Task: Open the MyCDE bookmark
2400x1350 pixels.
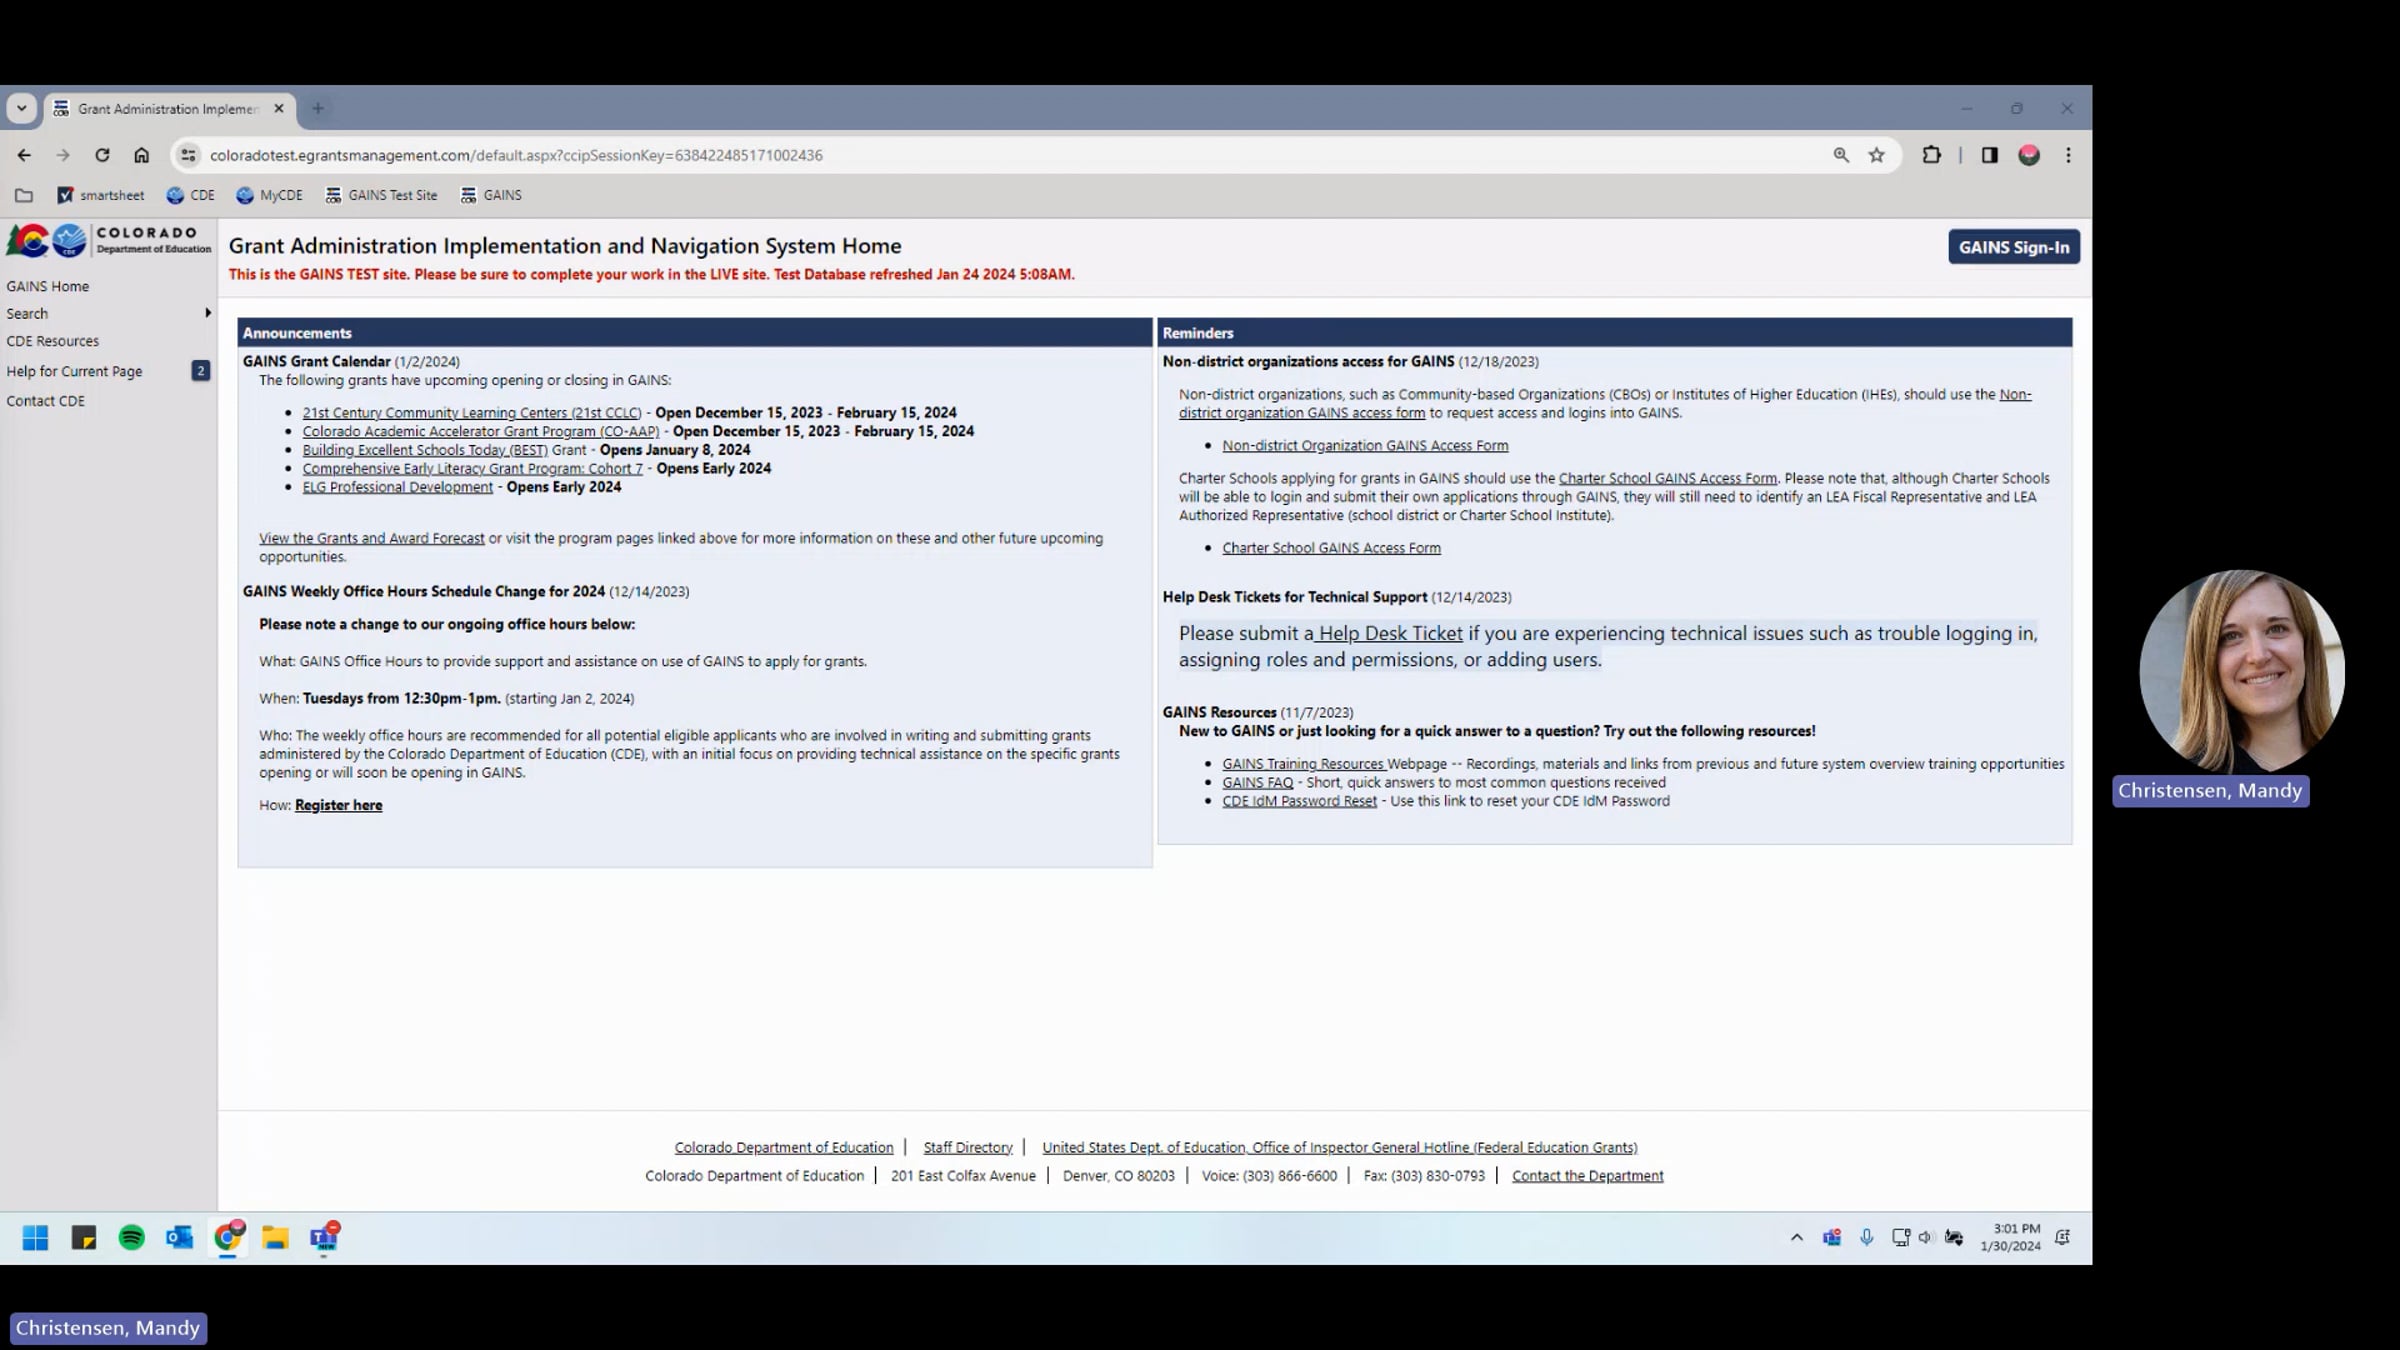Action: [x=270, y=195]
